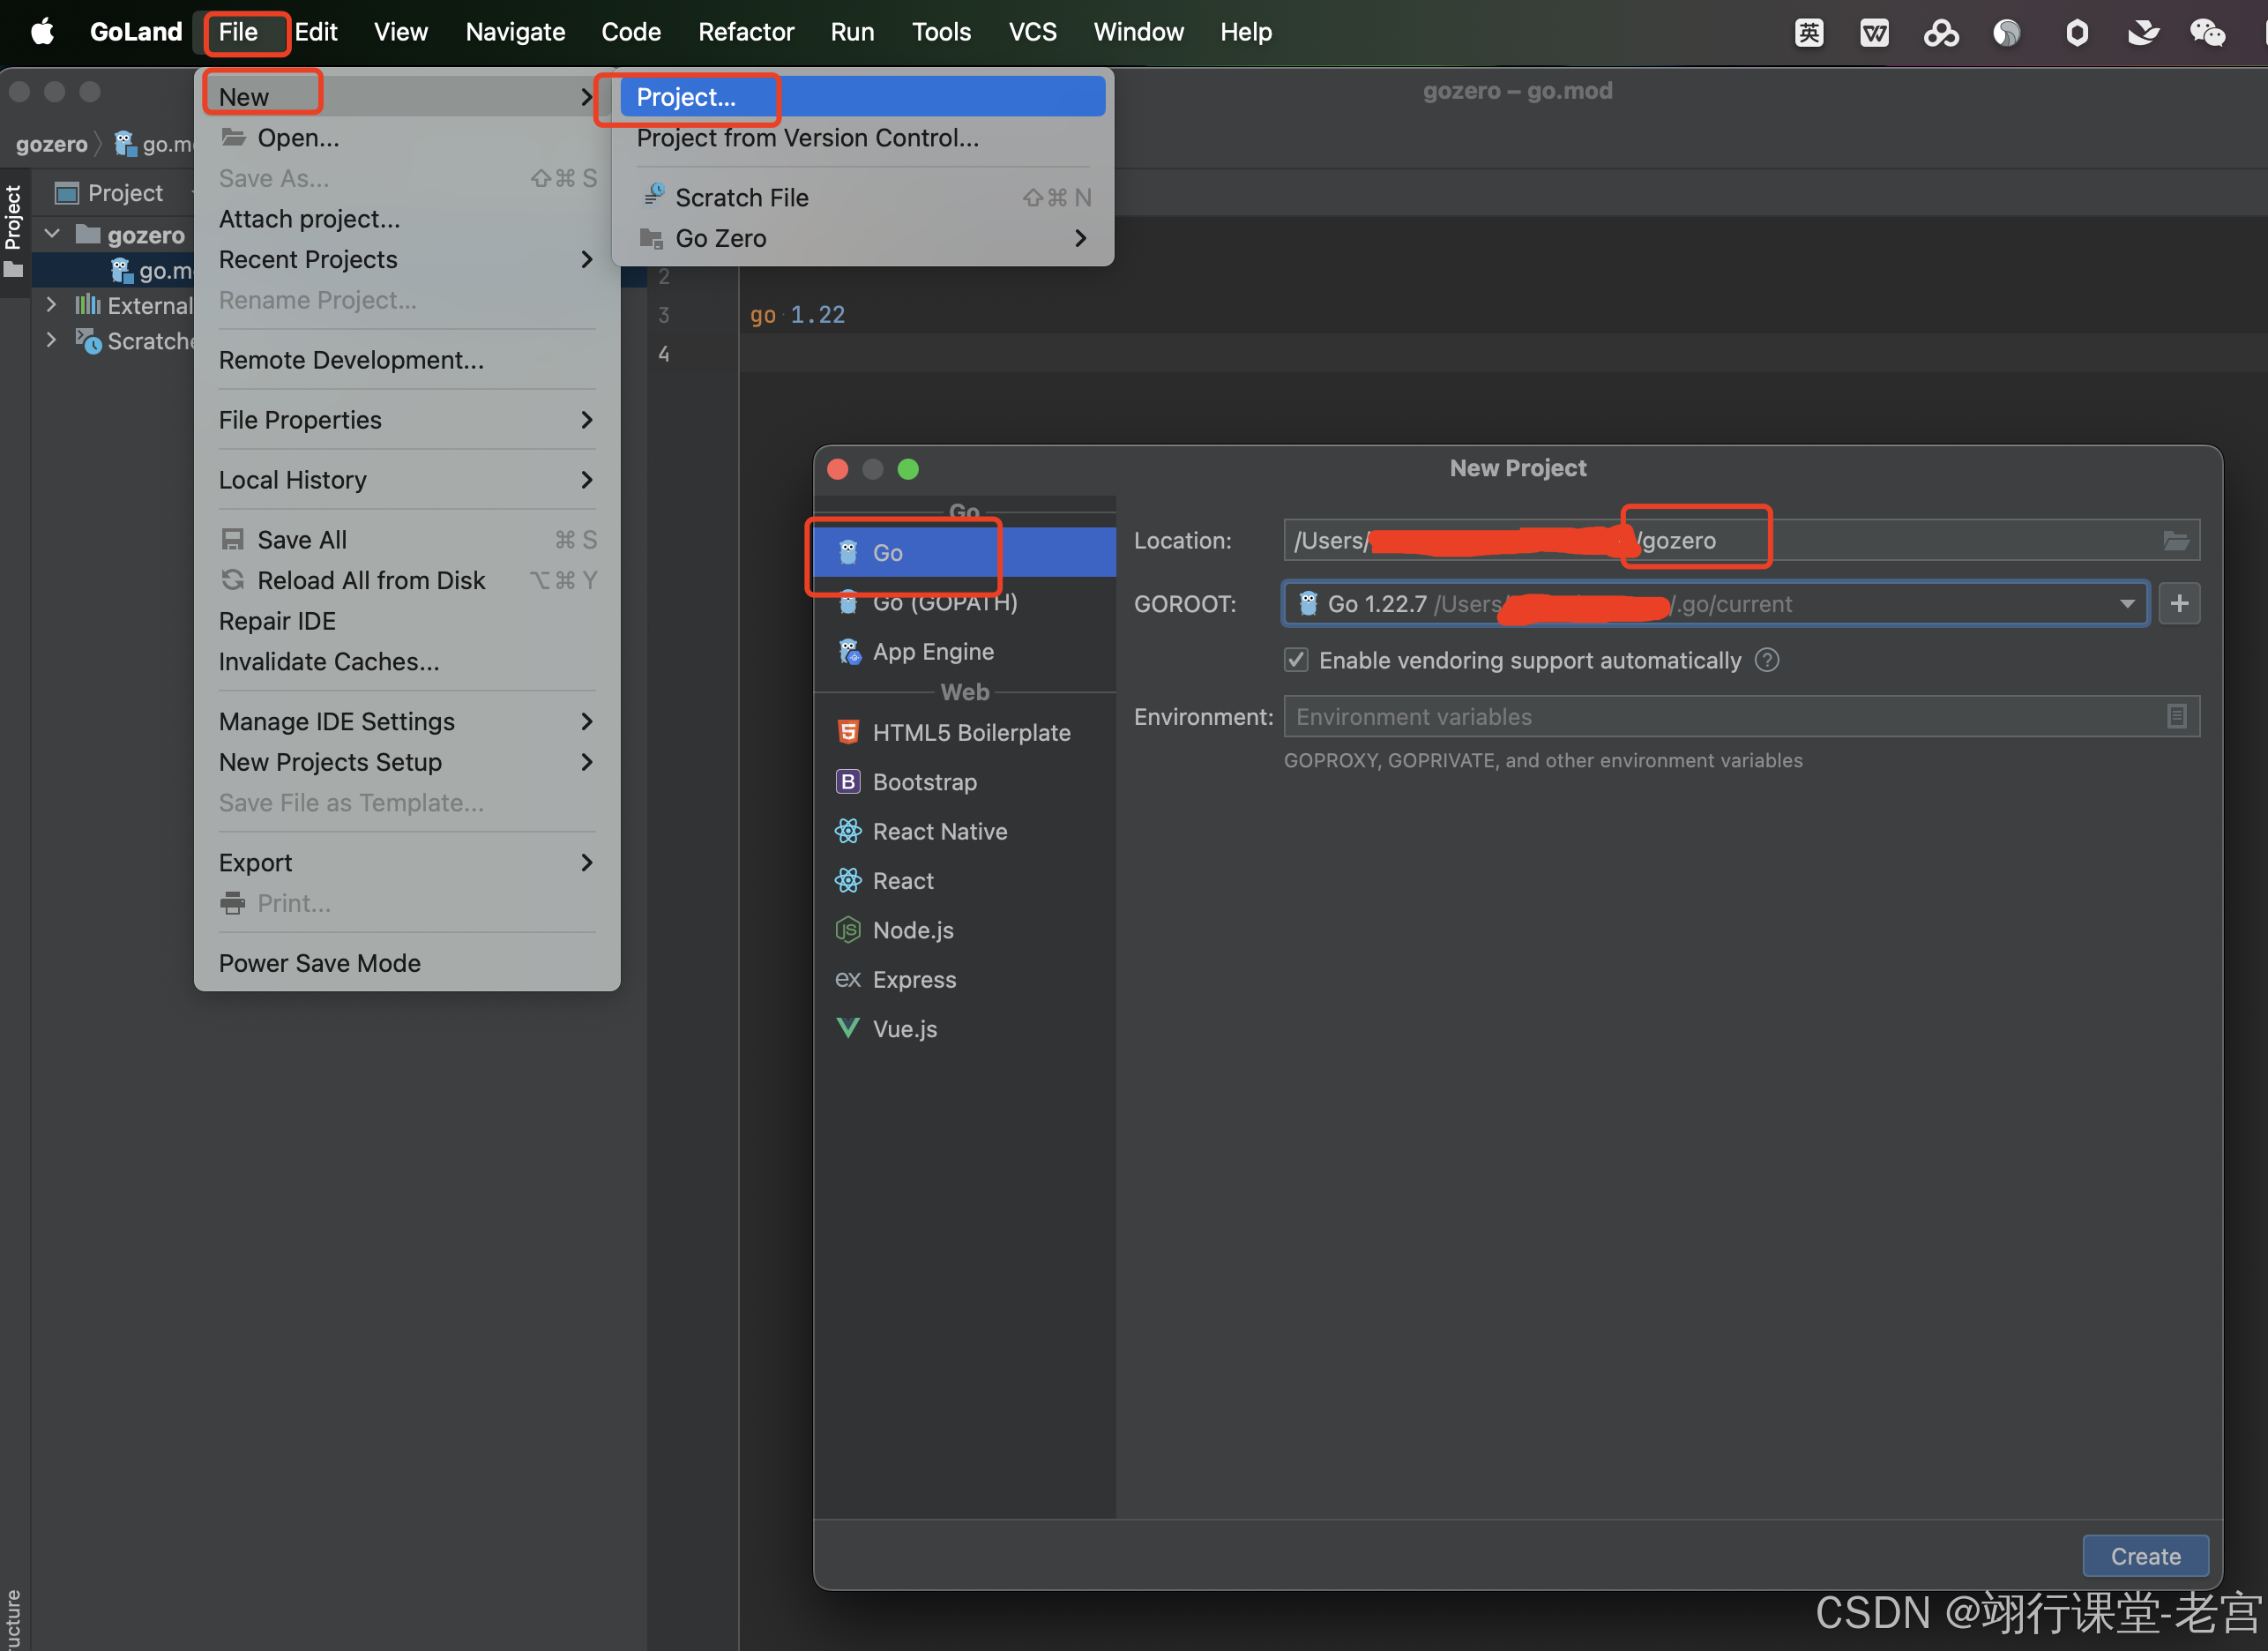Screen dimensions: 2268x1651
Task: Expand the File Properties submenu
Action: pos(407,420)
